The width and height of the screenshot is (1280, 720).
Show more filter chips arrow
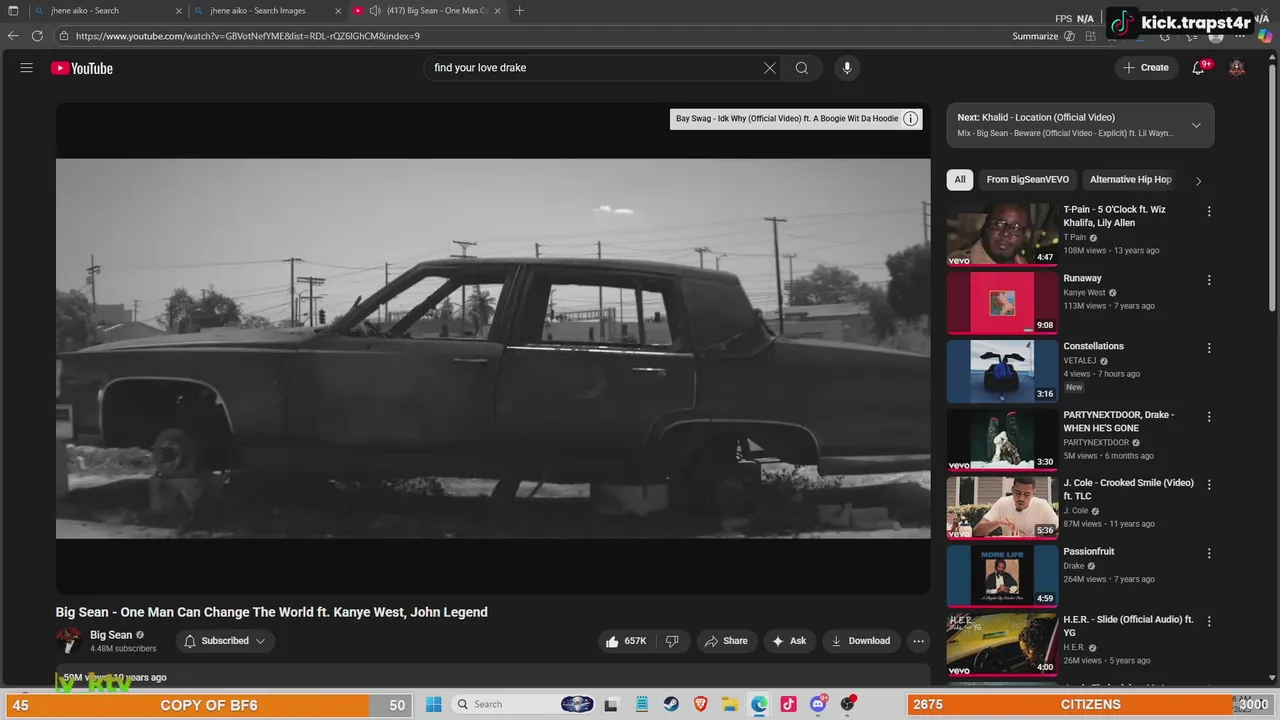coord(1198,181)
